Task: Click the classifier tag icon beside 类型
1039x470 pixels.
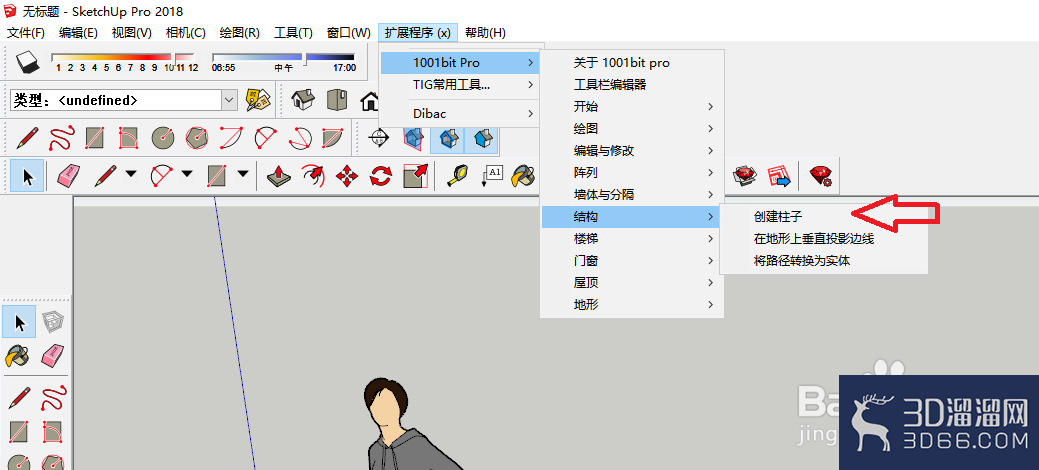Action: tap(258, 100)
